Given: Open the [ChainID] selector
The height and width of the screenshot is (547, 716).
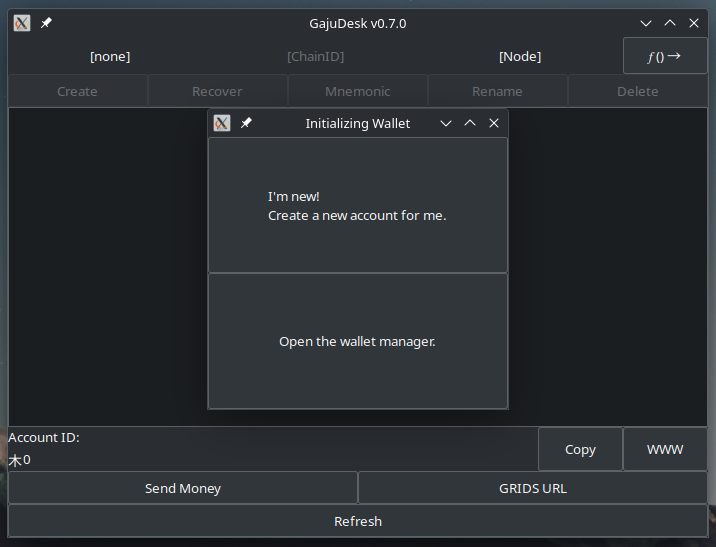Looking at the screenshot, I should [315, 57].
